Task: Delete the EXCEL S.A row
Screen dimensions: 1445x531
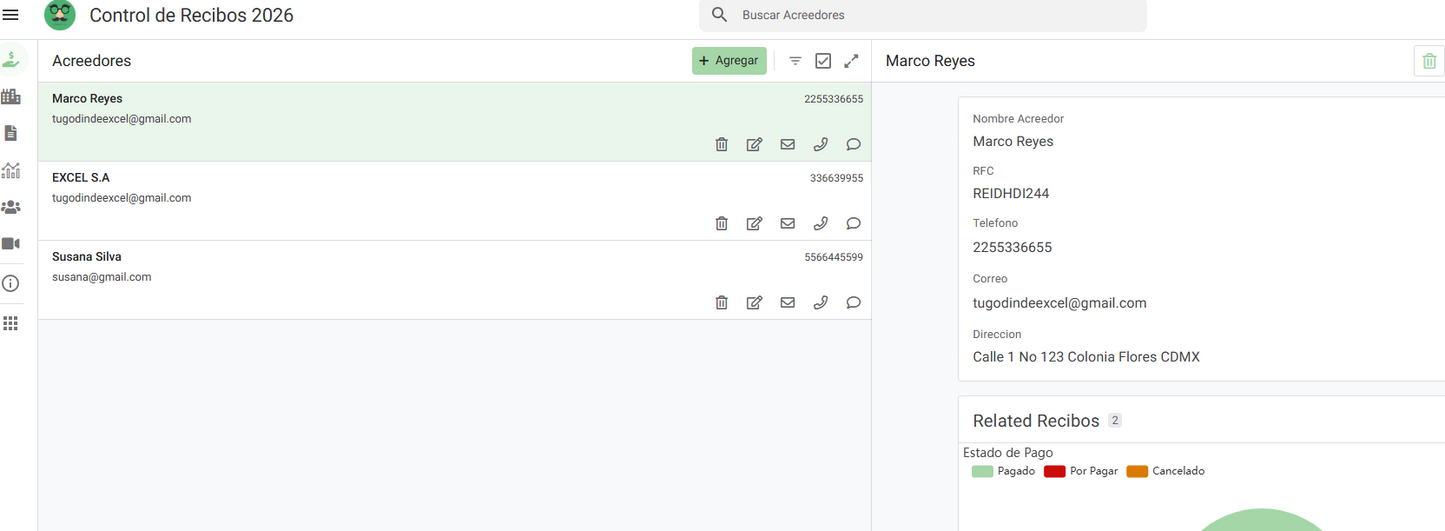Action: tap(721, 223)
